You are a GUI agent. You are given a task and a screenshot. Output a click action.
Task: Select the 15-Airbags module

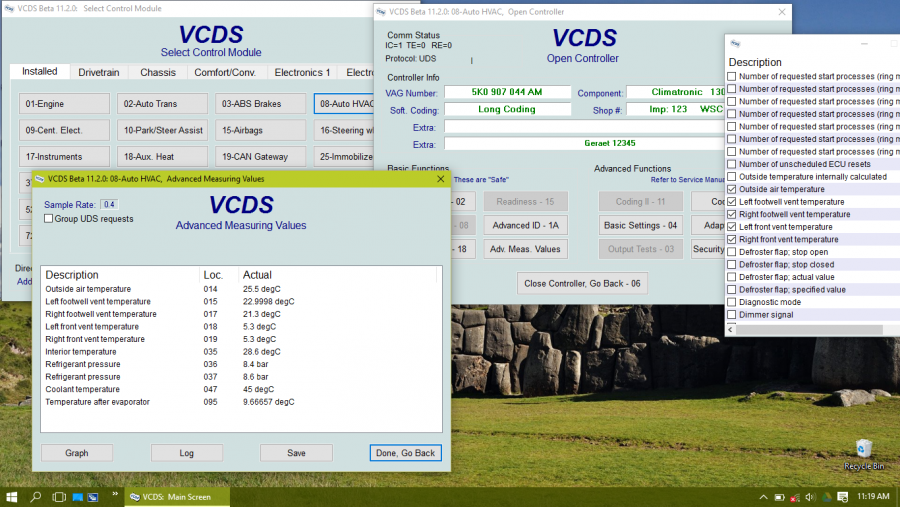tap(261, 130)
